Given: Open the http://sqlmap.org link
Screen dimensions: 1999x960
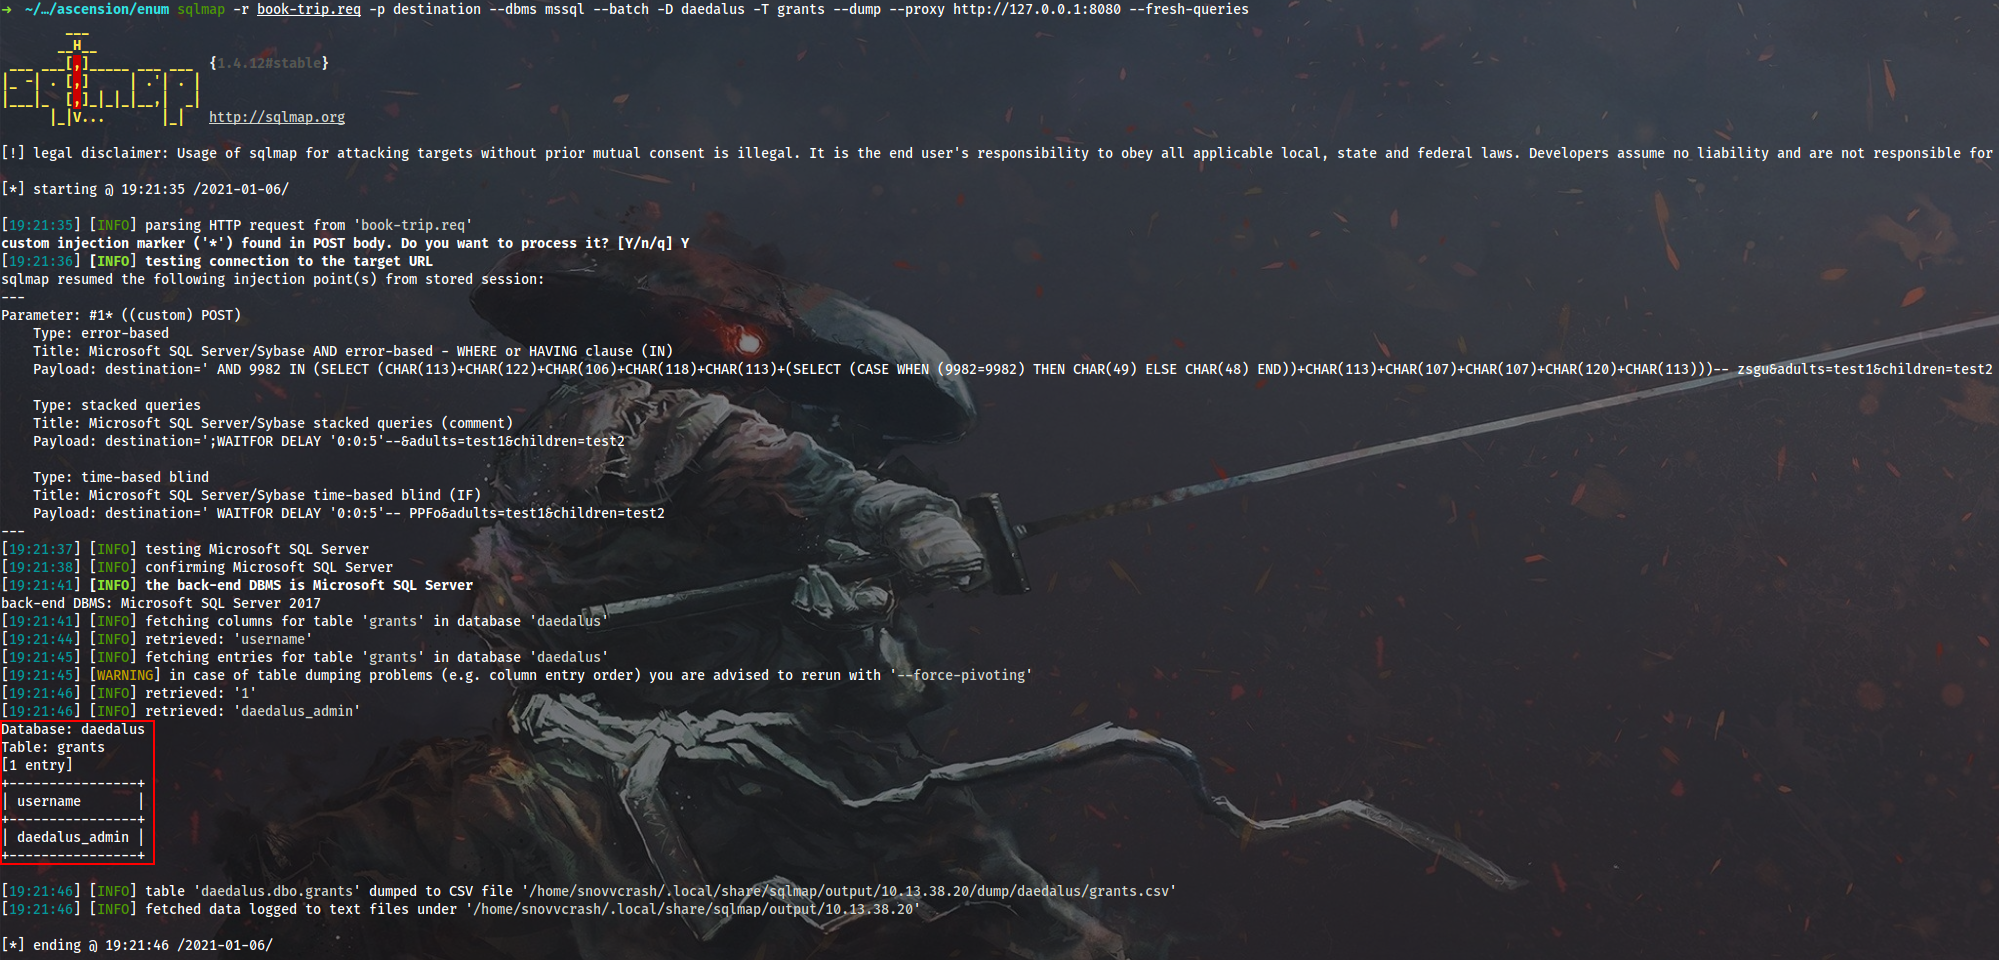Looking at the screenshot, I should click(x=277, y=117).
